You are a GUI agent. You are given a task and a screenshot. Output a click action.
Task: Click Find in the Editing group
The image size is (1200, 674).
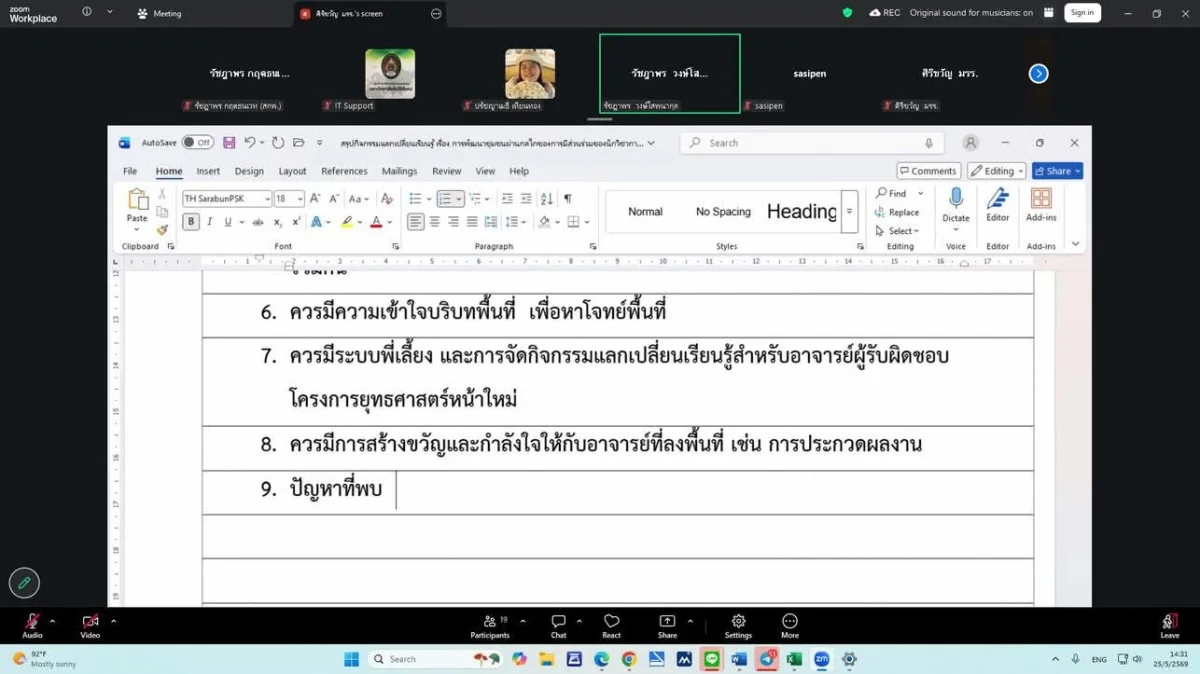(892, 193)
